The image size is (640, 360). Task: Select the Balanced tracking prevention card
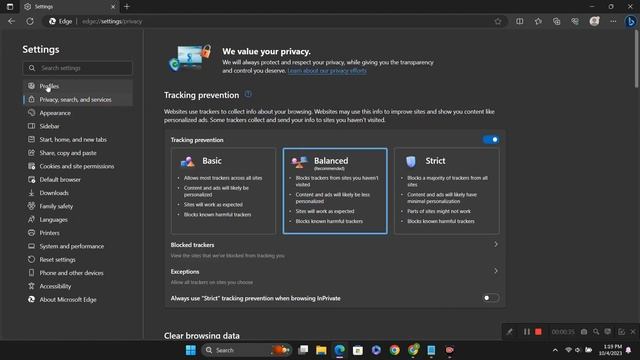point(335,191)
